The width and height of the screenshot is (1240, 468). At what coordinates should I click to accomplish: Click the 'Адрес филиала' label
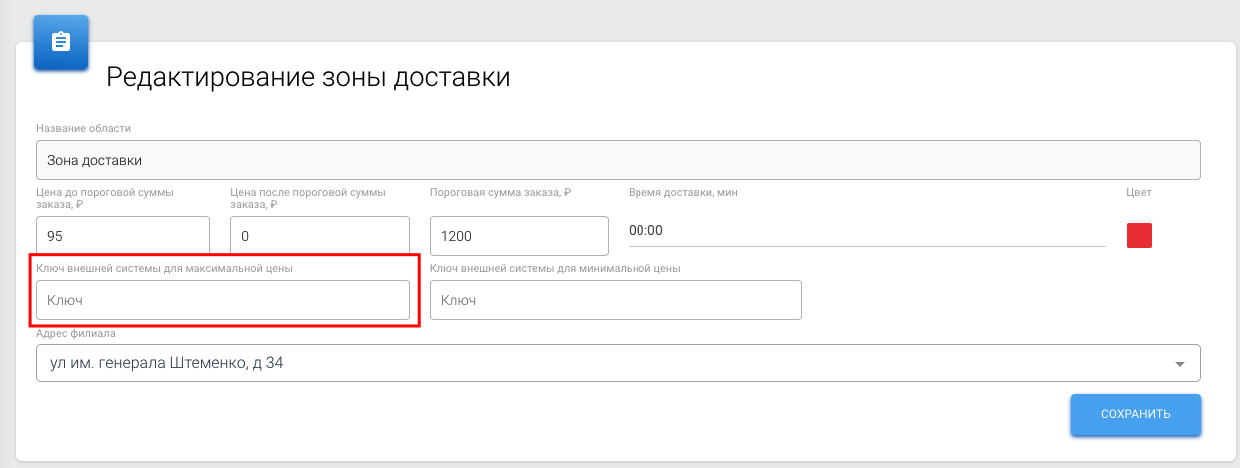76,334
